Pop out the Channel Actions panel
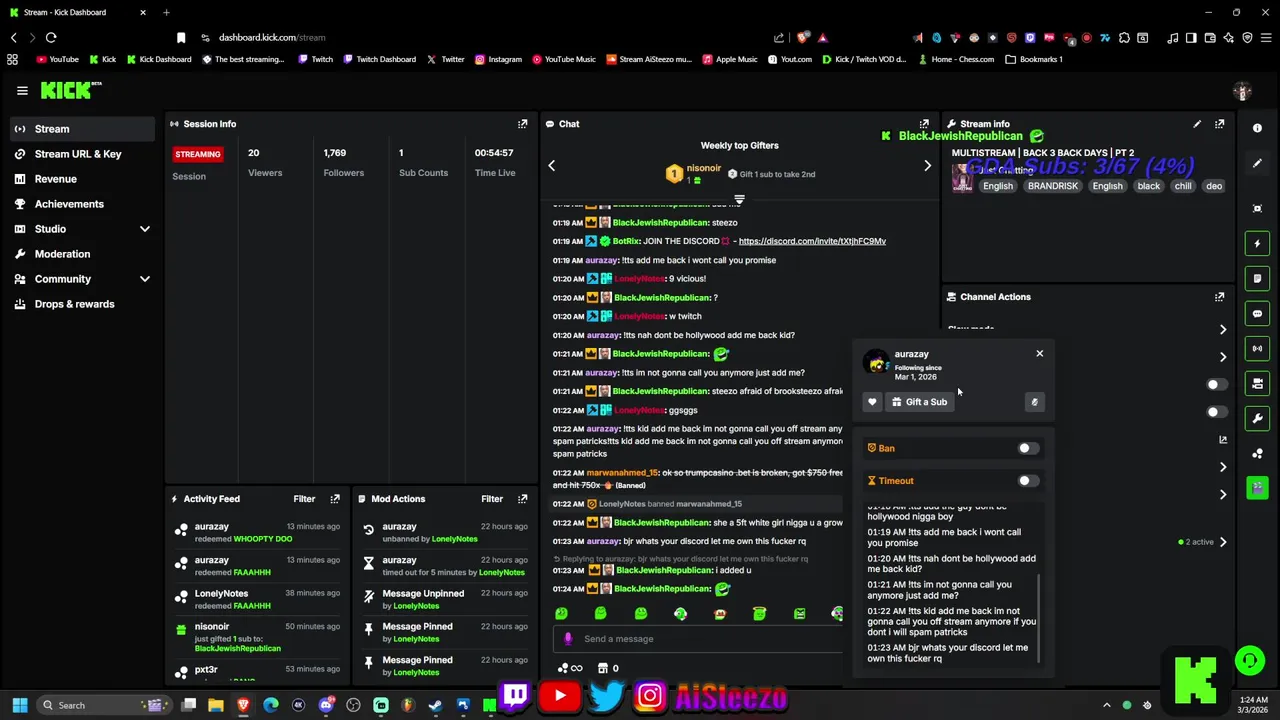This screenshot has width=1280, height=720. click(1219, 297)
